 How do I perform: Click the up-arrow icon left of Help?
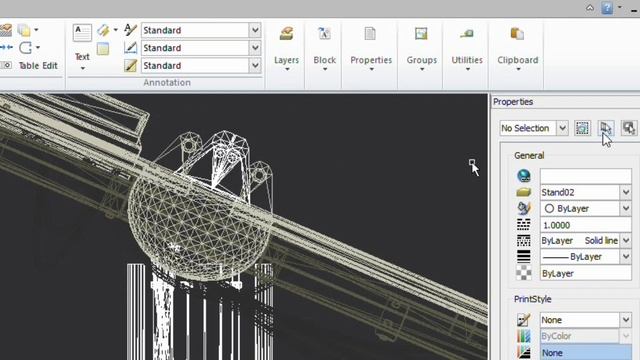pyautogui.click(x=590, y=8)
